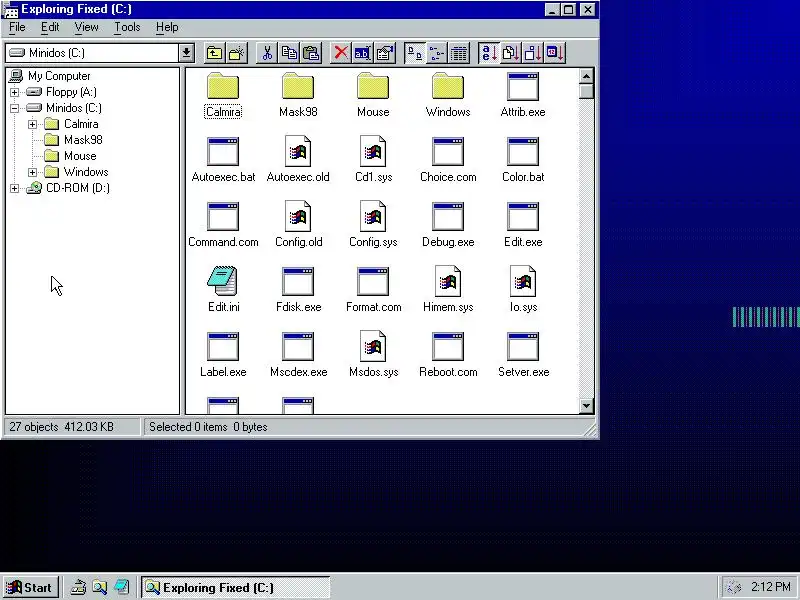The height and width of the screenshot is (600, 800).
Task: Click the system tray icon beside clock
Action: [x=733, y=588]
